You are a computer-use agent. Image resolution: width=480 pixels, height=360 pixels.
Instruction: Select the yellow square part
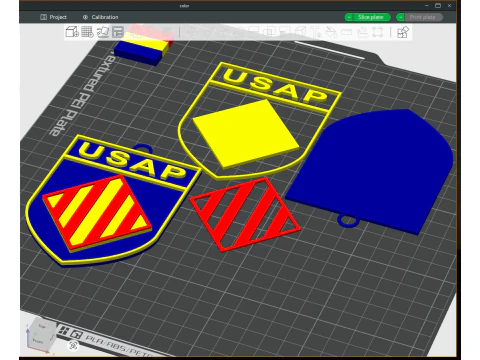247,133
